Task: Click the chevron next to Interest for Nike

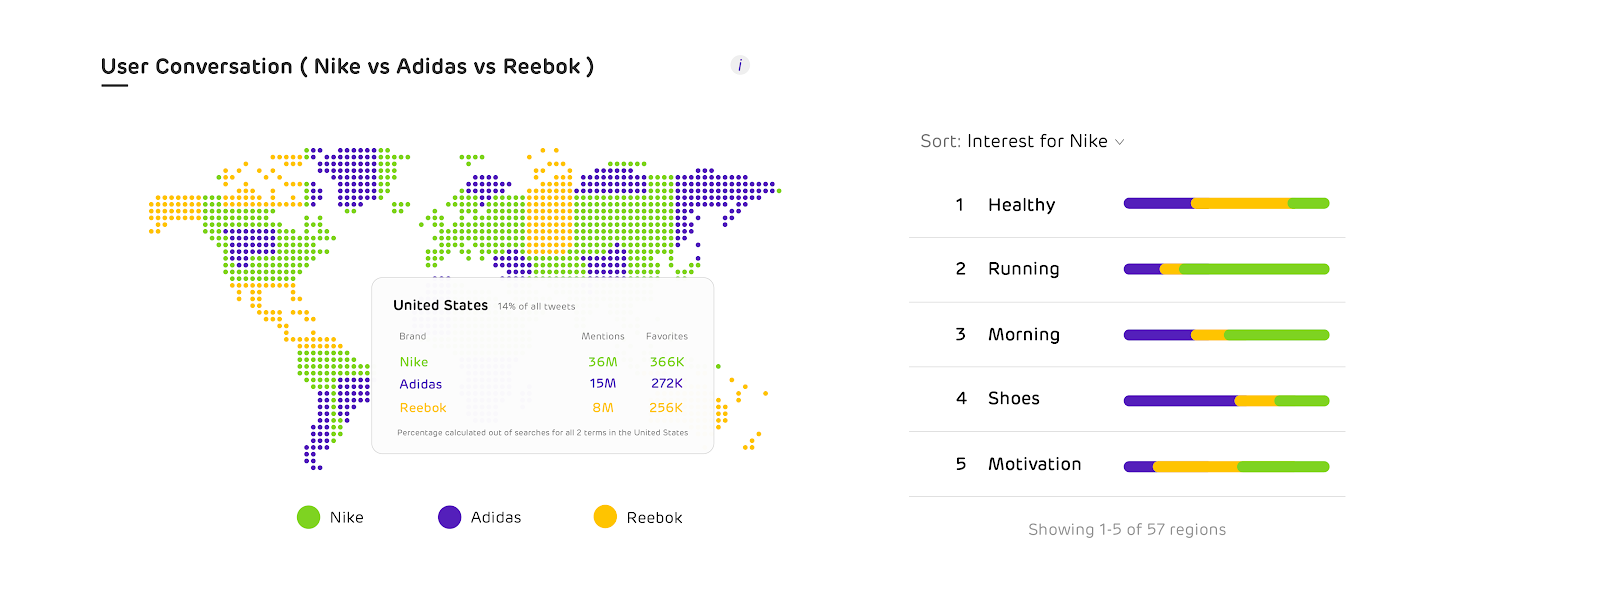Action: (x=1120, y=142)
